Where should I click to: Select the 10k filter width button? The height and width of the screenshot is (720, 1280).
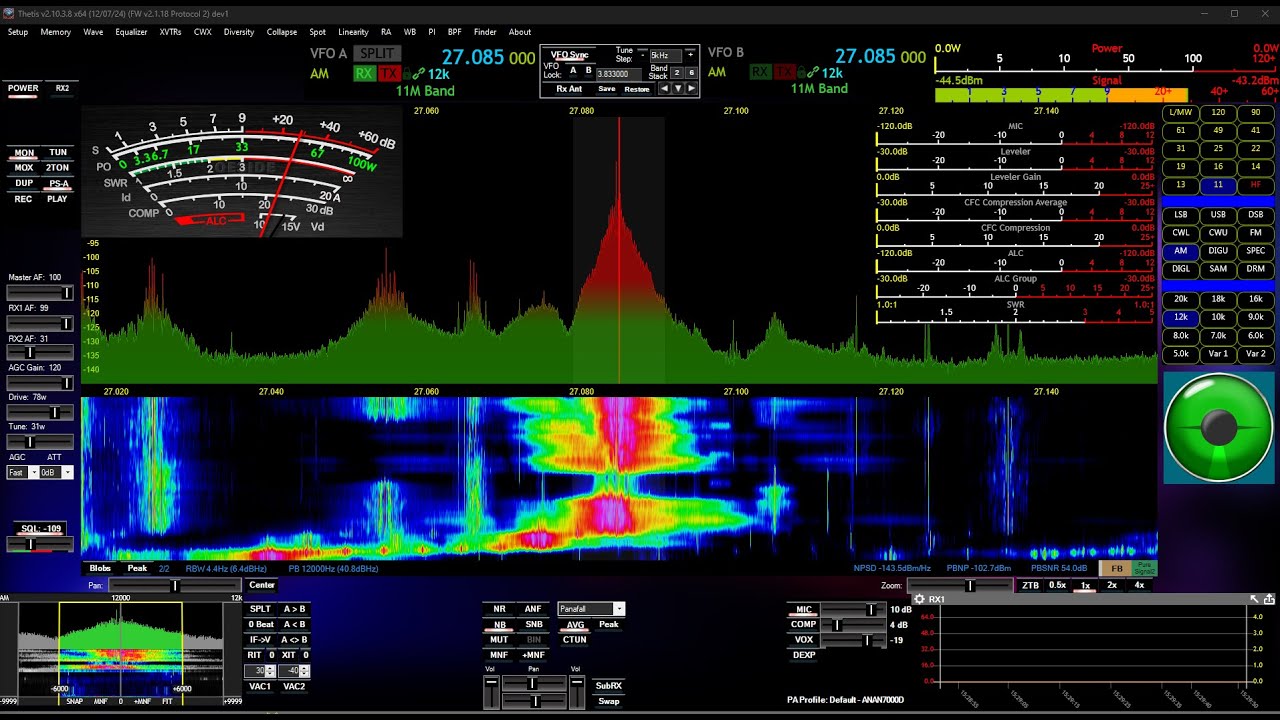(x=1218, y=318)
